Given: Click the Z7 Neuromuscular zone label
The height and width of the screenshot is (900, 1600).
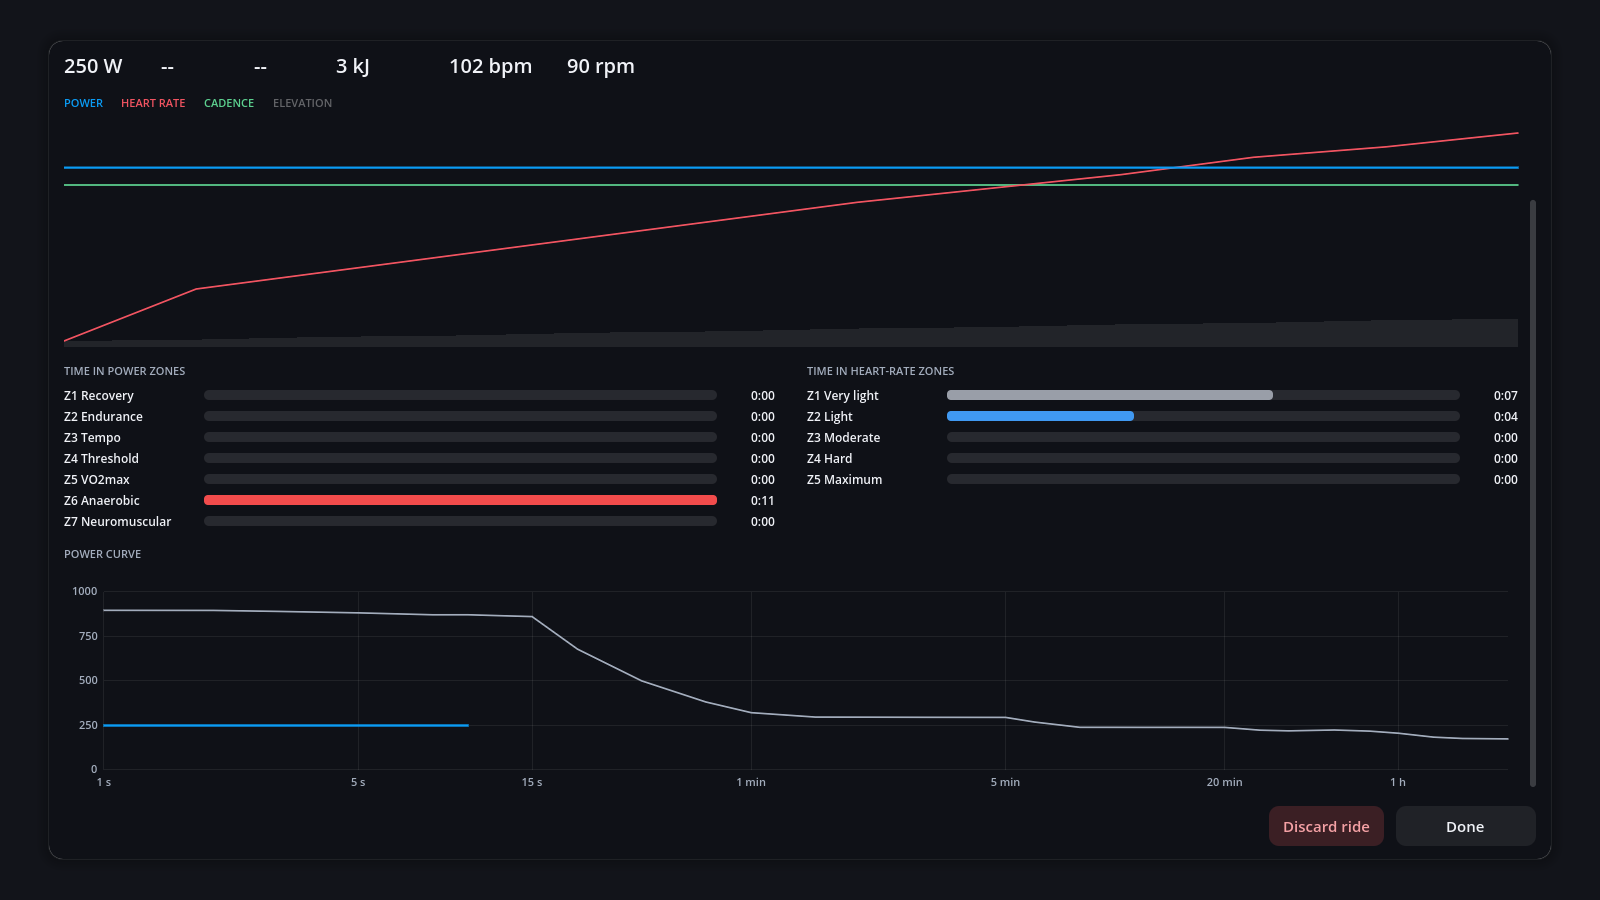Looking at the screenshot, I should pyautogui.click(x=117, y=522).
